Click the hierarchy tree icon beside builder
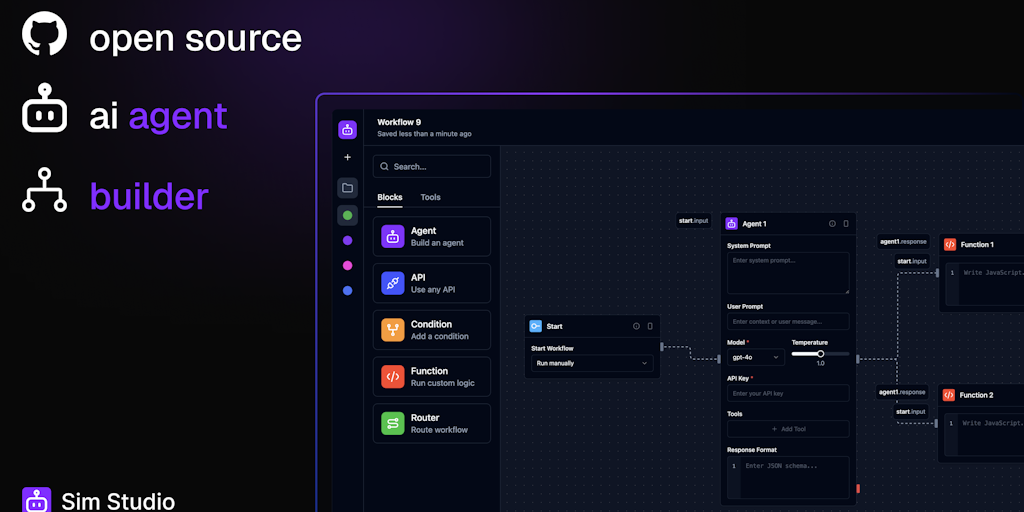This screenshot has height=512, width=1024. [44, 189]
